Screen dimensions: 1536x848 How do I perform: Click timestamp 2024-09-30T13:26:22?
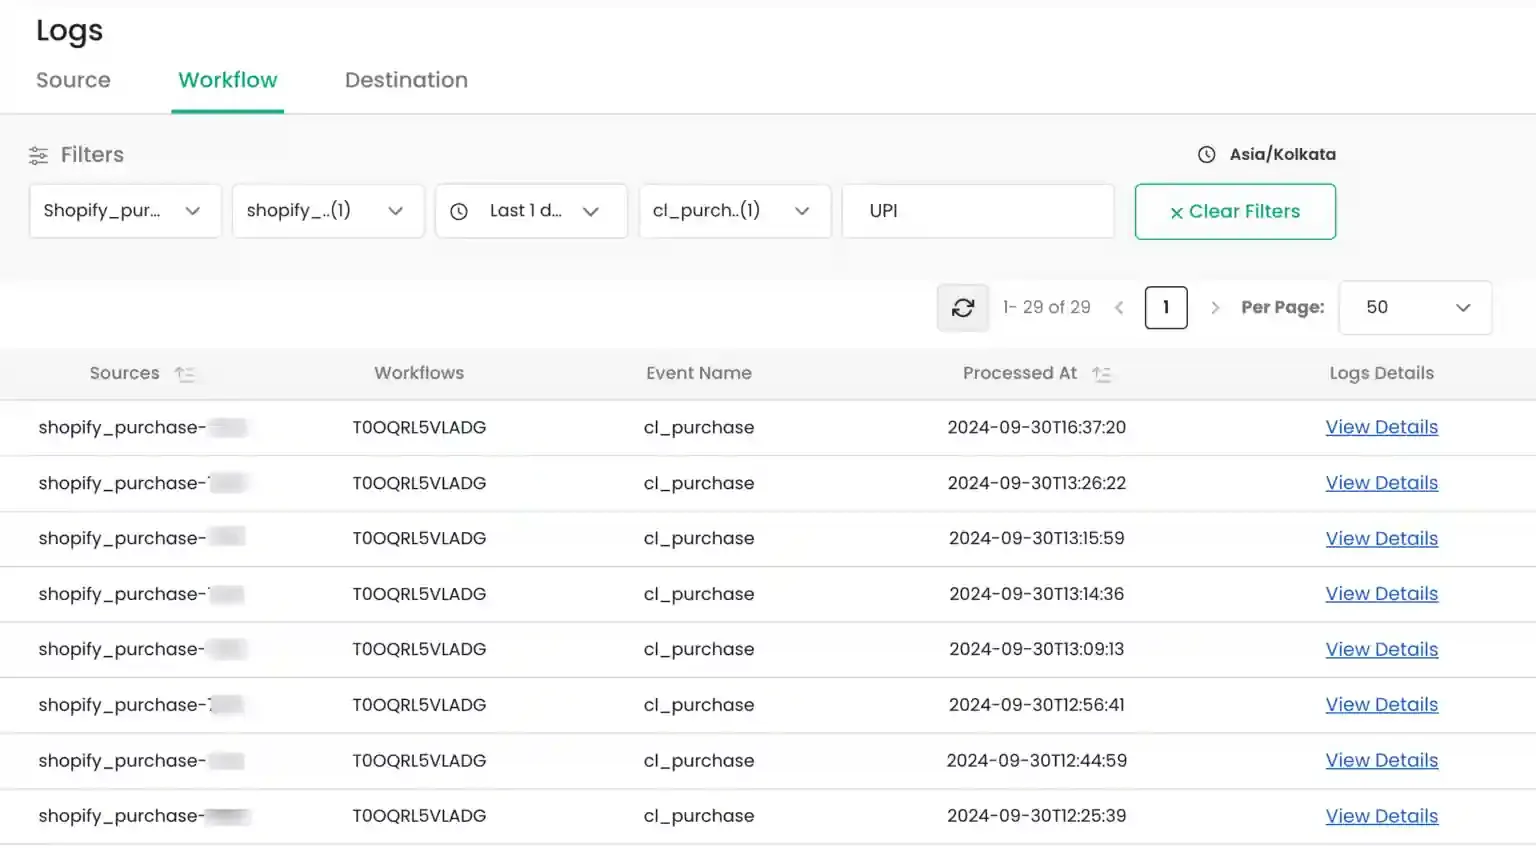coord(1036,484)
